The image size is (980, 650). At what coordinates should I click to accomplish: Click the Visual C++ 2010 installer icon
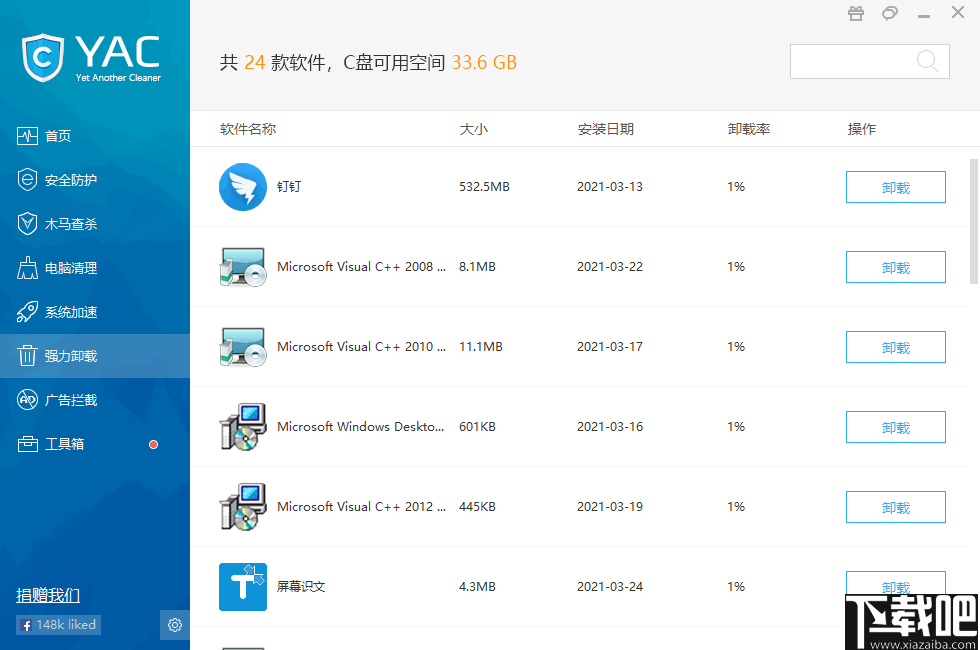[x=243, y=347]
